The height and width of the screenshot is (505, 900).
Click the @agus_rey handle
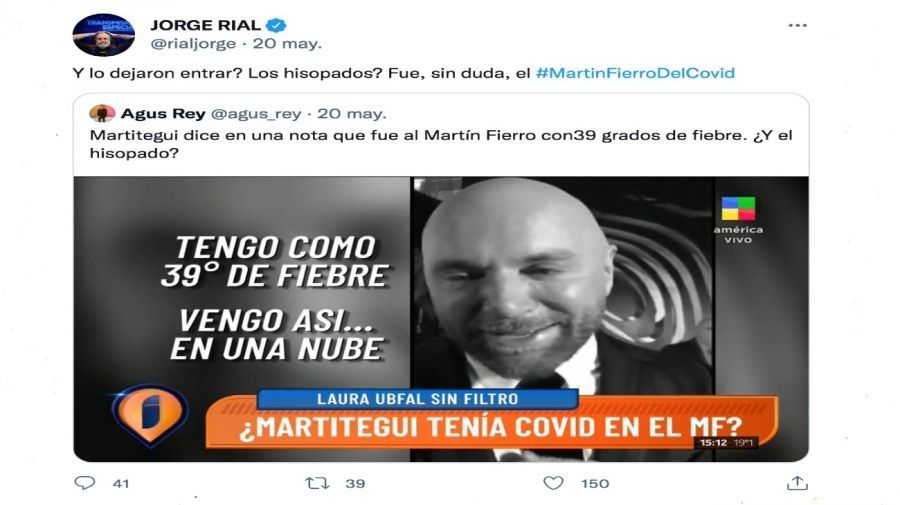point(256,114)
